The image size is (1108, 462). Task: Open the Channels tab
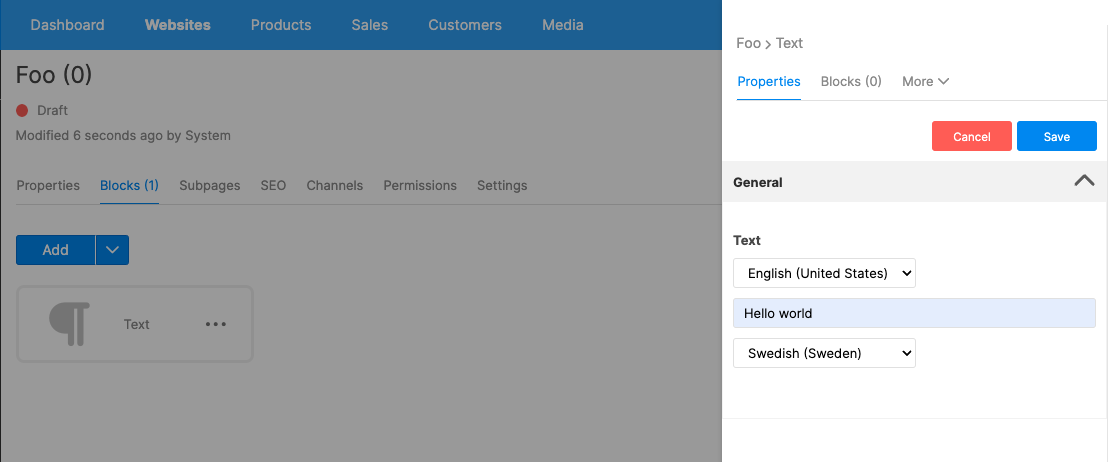(x=335, y=186)
